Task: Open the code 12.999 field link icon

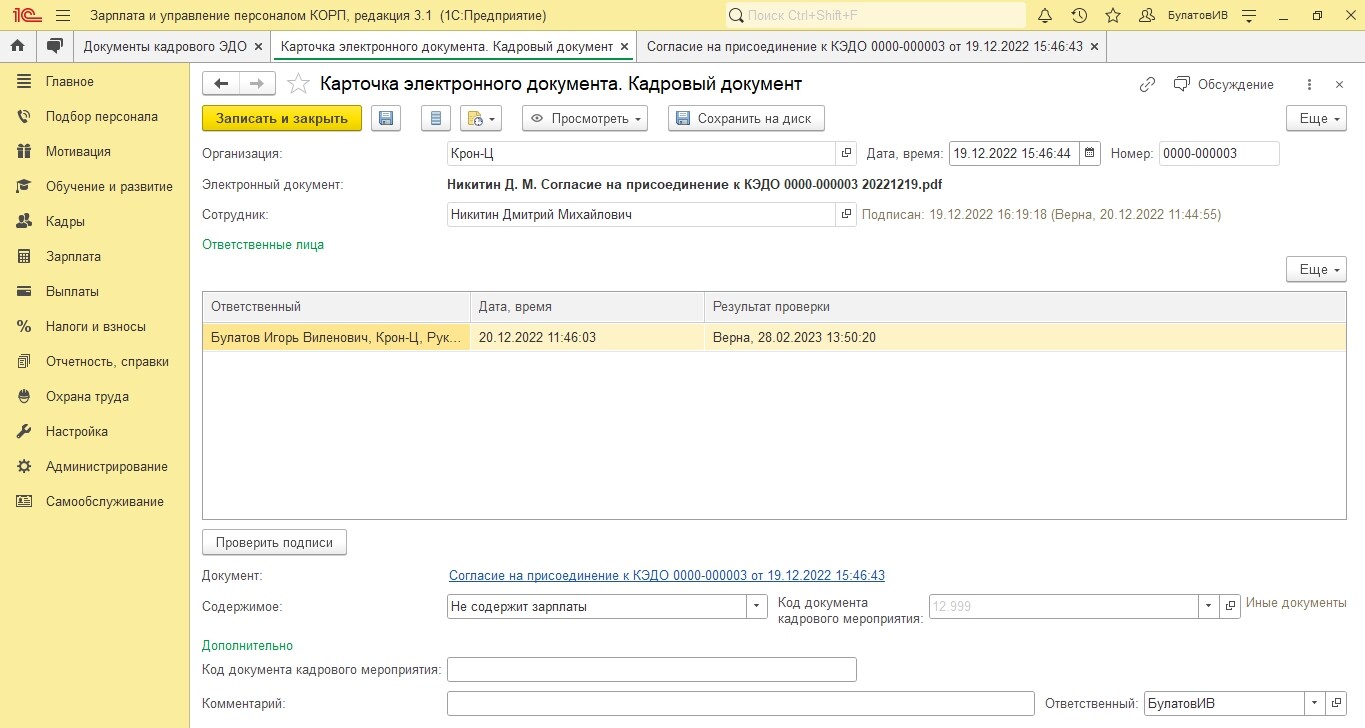Action: pyautogui.click(x=1231, y=606)
